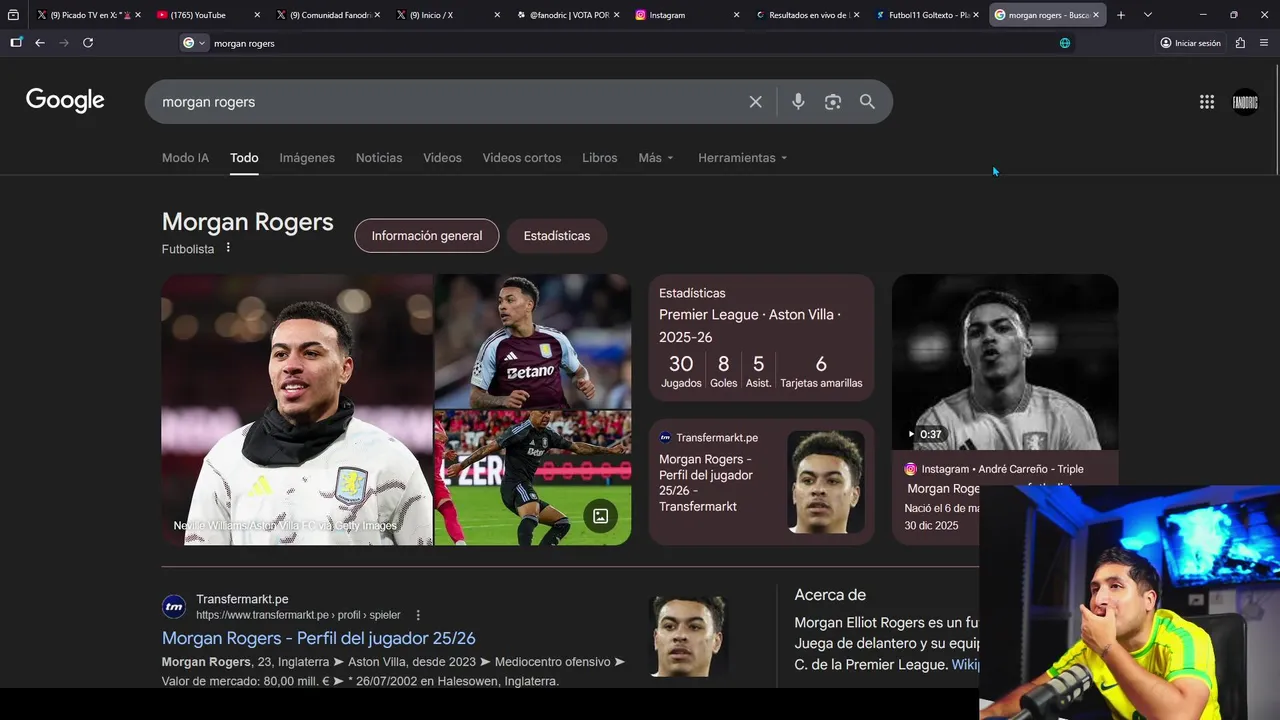Open the image gallery icon on the photos
This screenshot has height=720, width=1280.
(x=600, y=516)
